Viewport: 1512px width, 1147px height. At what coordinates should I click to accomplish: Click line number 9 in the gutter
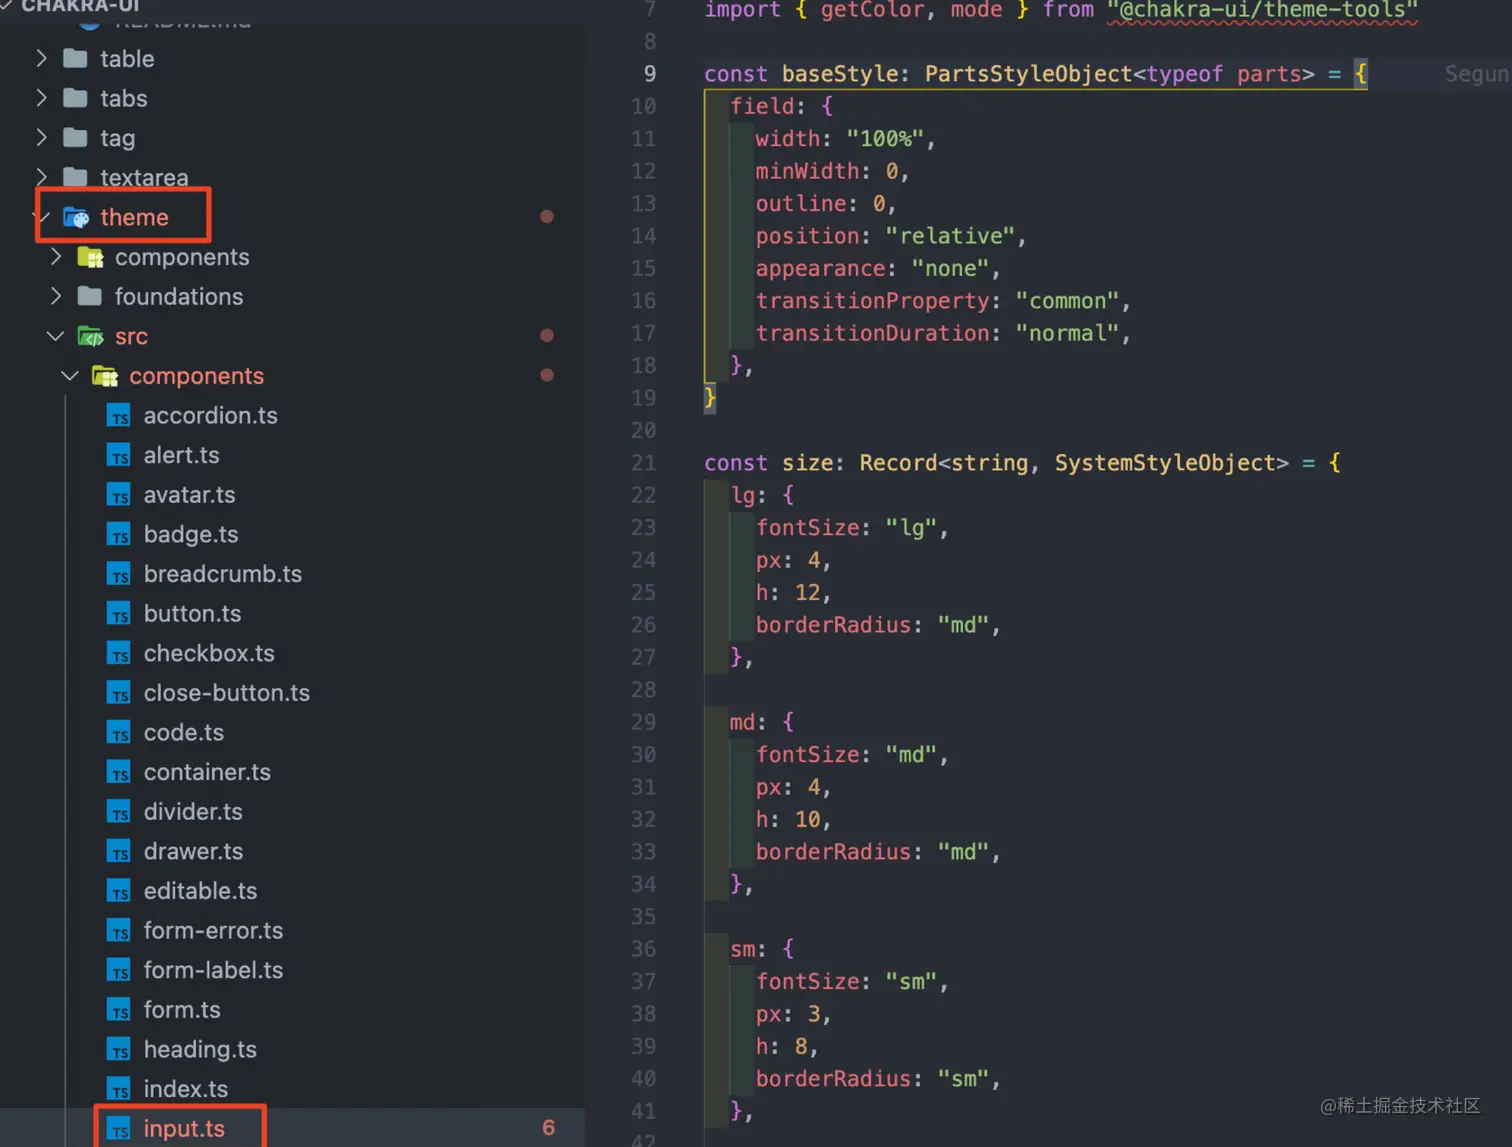coord(650,74)
